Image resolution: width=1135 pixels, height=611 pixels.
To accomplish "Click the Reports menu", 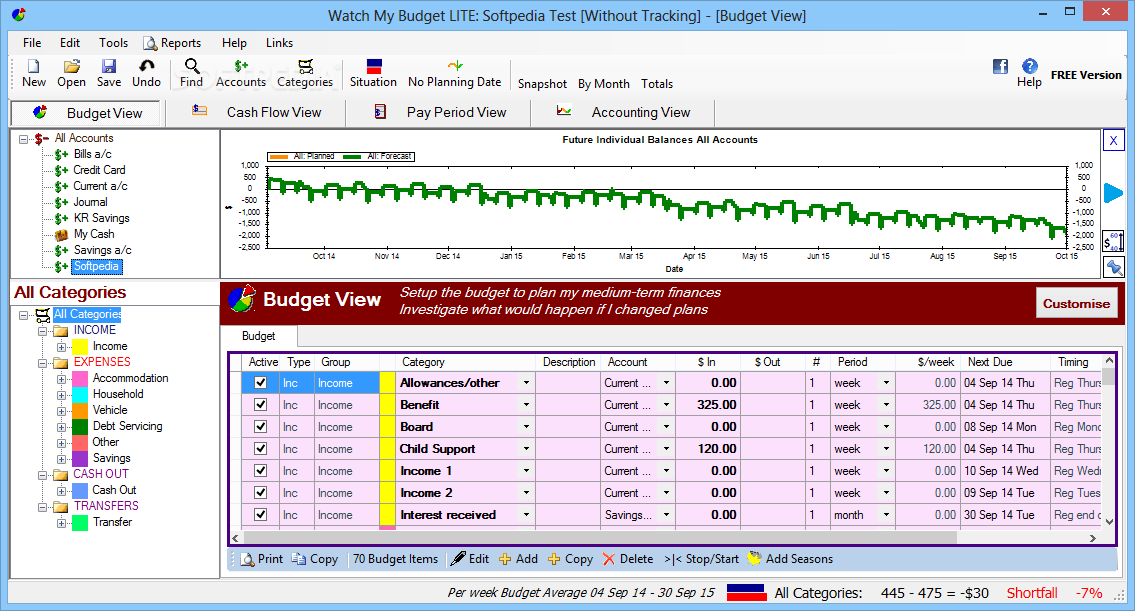I will [x=172, y=43].
